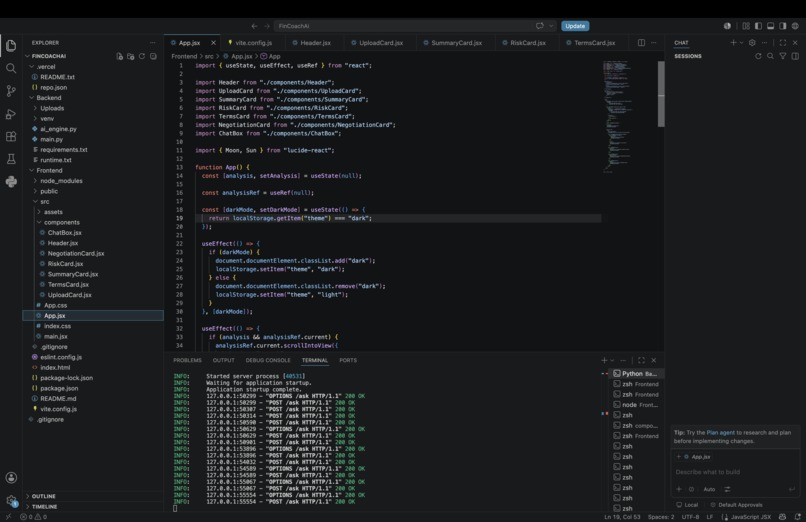Click the code minimap overview
Viewport: 806px width, 522px height.
618,117
